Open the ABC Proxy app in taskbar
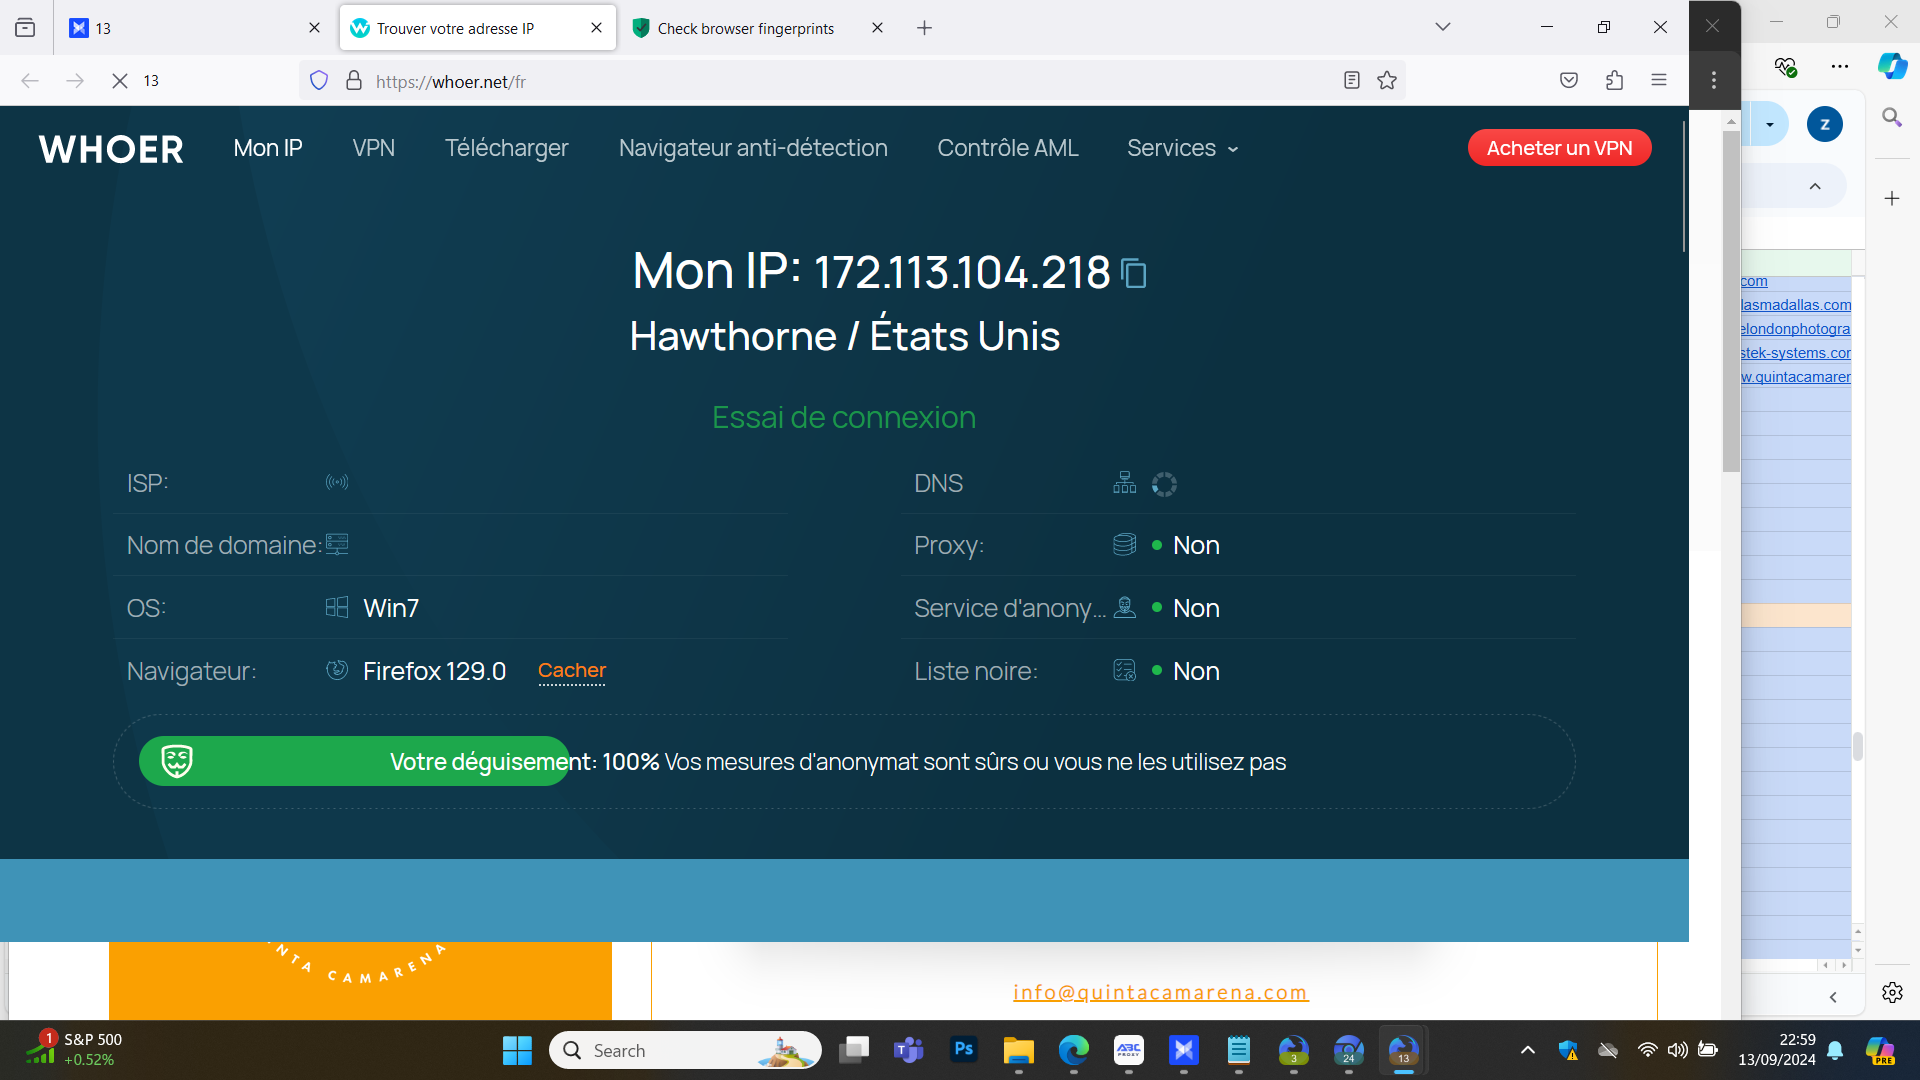This screenshot has width=1920, height=1080. (1129, 1050)
